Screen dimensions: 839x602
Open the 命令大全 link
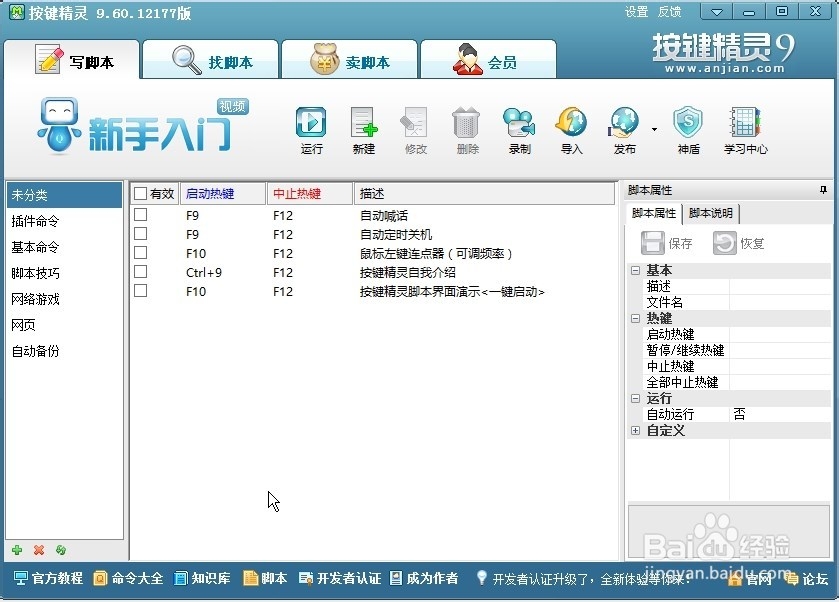pos(128,578)
